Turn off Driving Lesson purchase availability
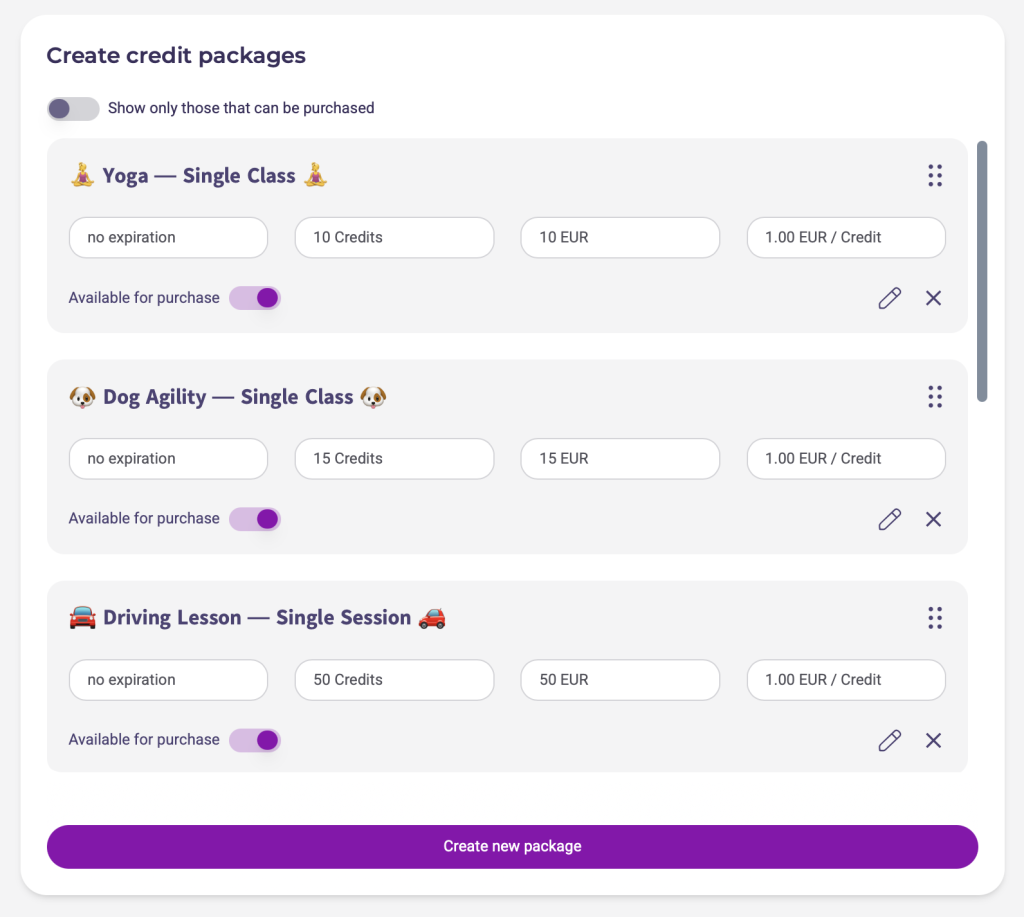The image size is (1024, 917). (255, 740)
